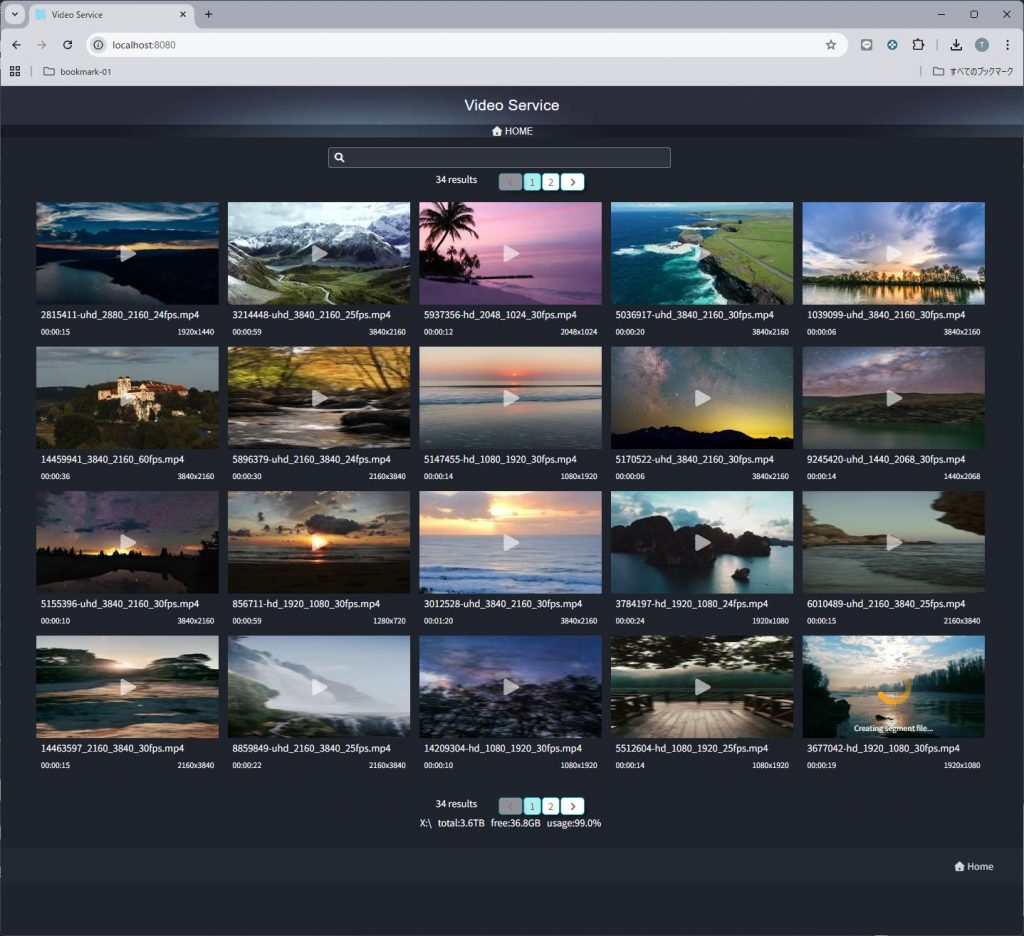Image resolution: width=1024 pixels, height=936 pixels.
Task: Select page 2 in bottom pagination
Action: point(550,806)
